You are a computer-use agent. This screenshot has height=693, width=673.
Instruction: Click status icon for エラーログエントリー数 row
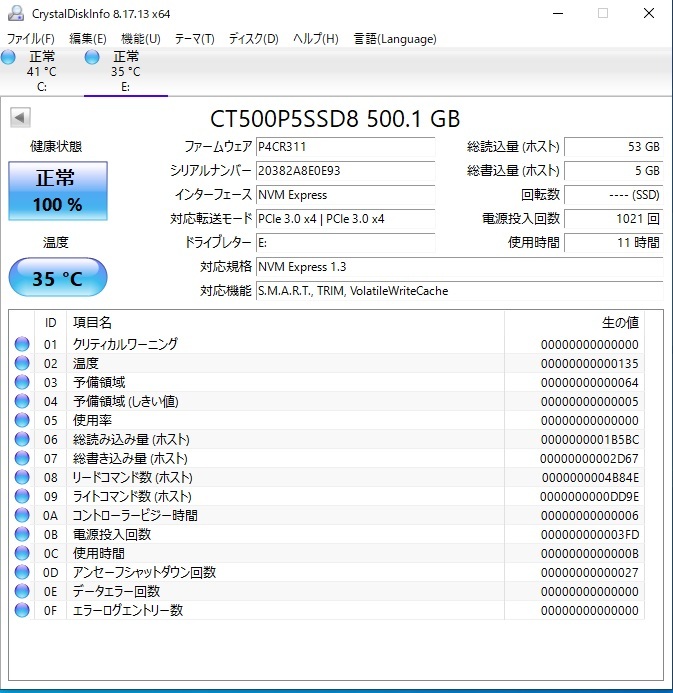coord(22,610)
